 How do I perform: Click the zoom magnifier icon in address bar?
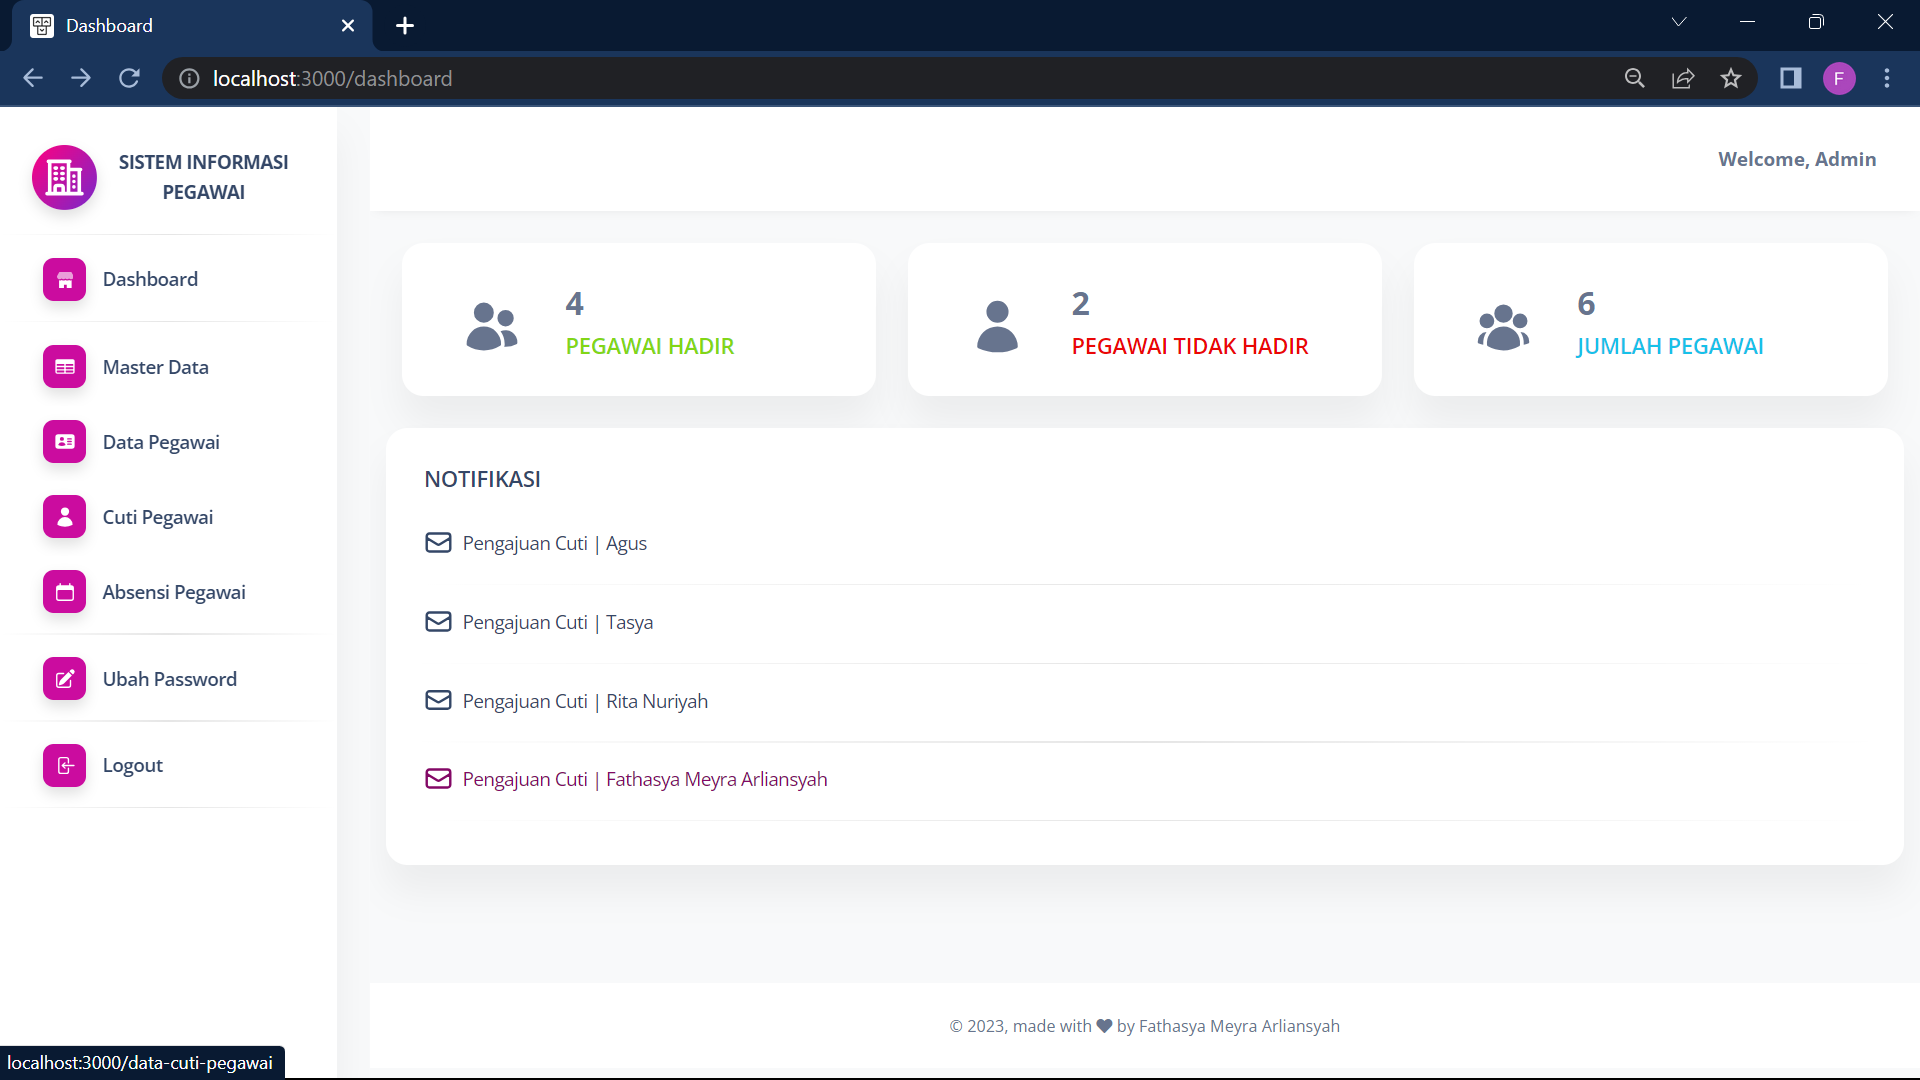pyautogui.click(x=1635, y=78)
